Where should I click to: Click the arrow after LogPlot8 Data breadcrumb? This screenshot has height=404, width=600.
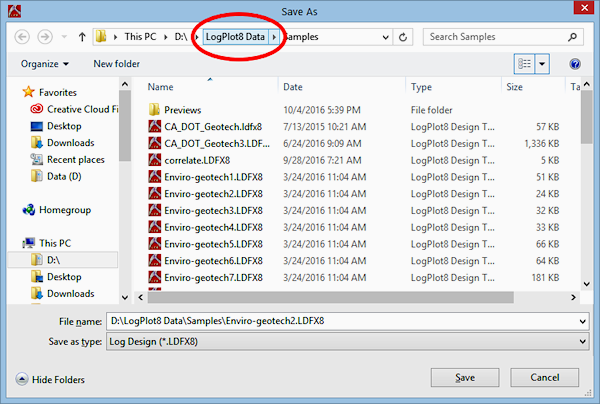coord(274,37)
